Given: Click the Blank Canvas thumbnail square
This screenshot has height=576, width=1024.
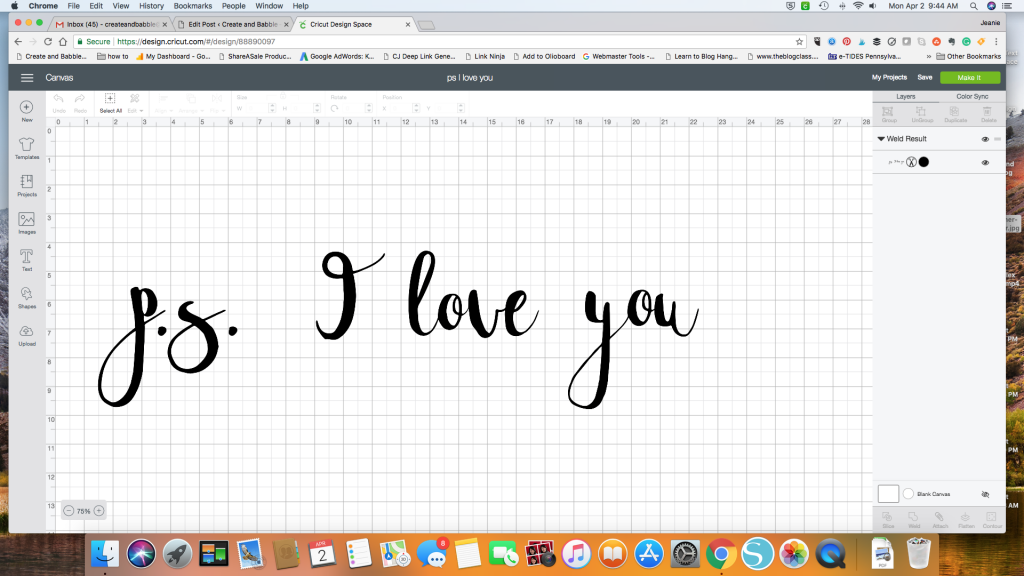Looking at the screenshot, I should [x=888, y=494].
